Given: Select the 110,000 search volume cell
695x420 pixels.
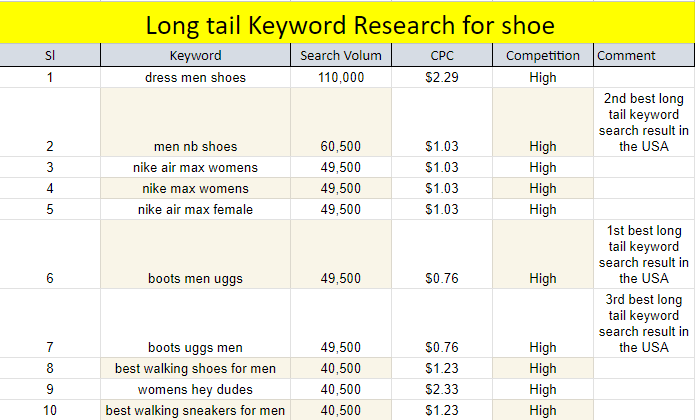Looking at the screenshot, I should point(341,78).
